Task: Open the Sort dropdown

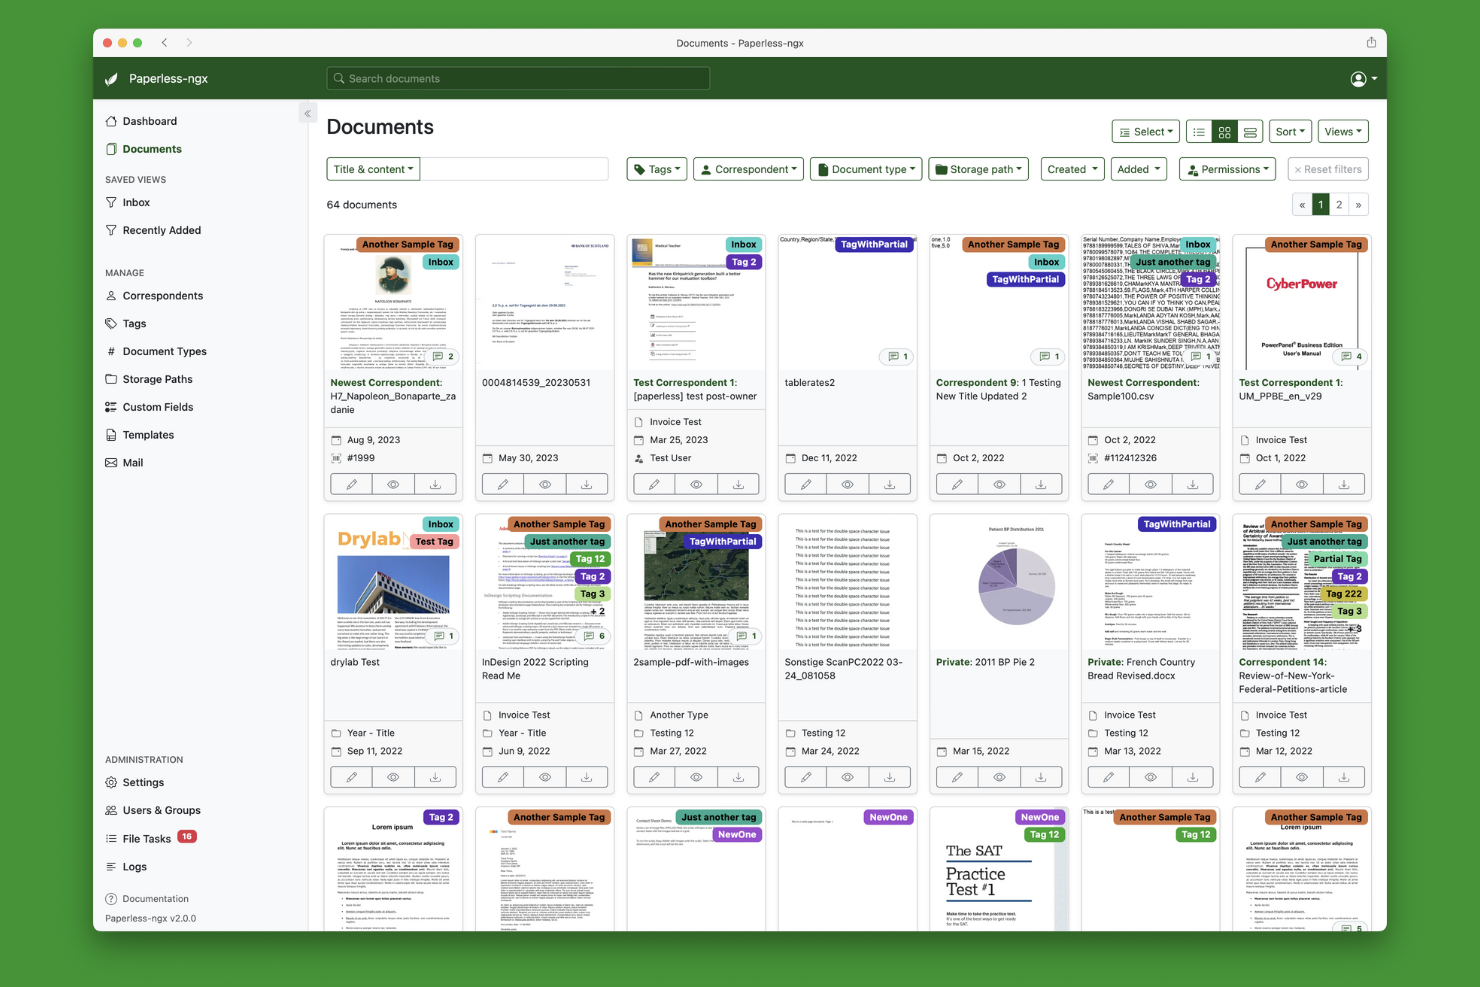Action: pos(1290,131)
